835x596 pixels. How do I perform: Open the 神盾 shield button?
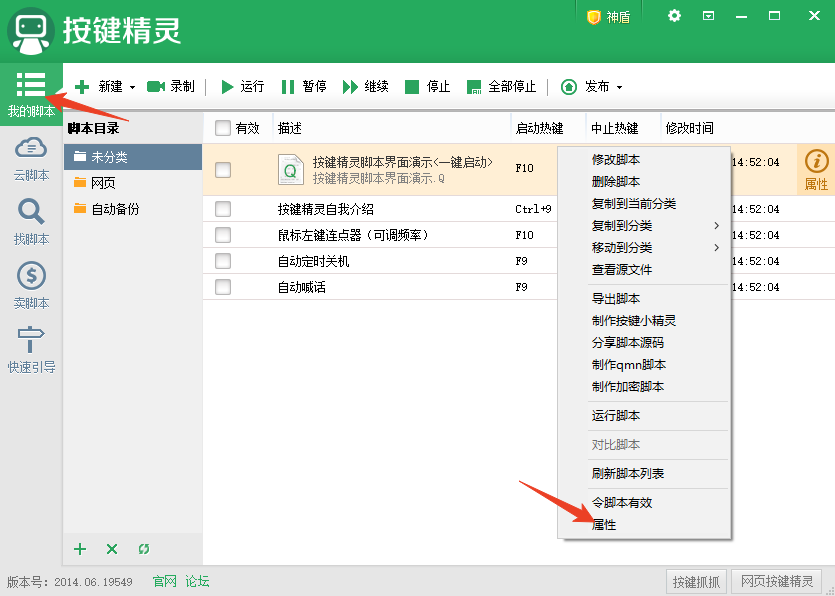tap(608, 17)
